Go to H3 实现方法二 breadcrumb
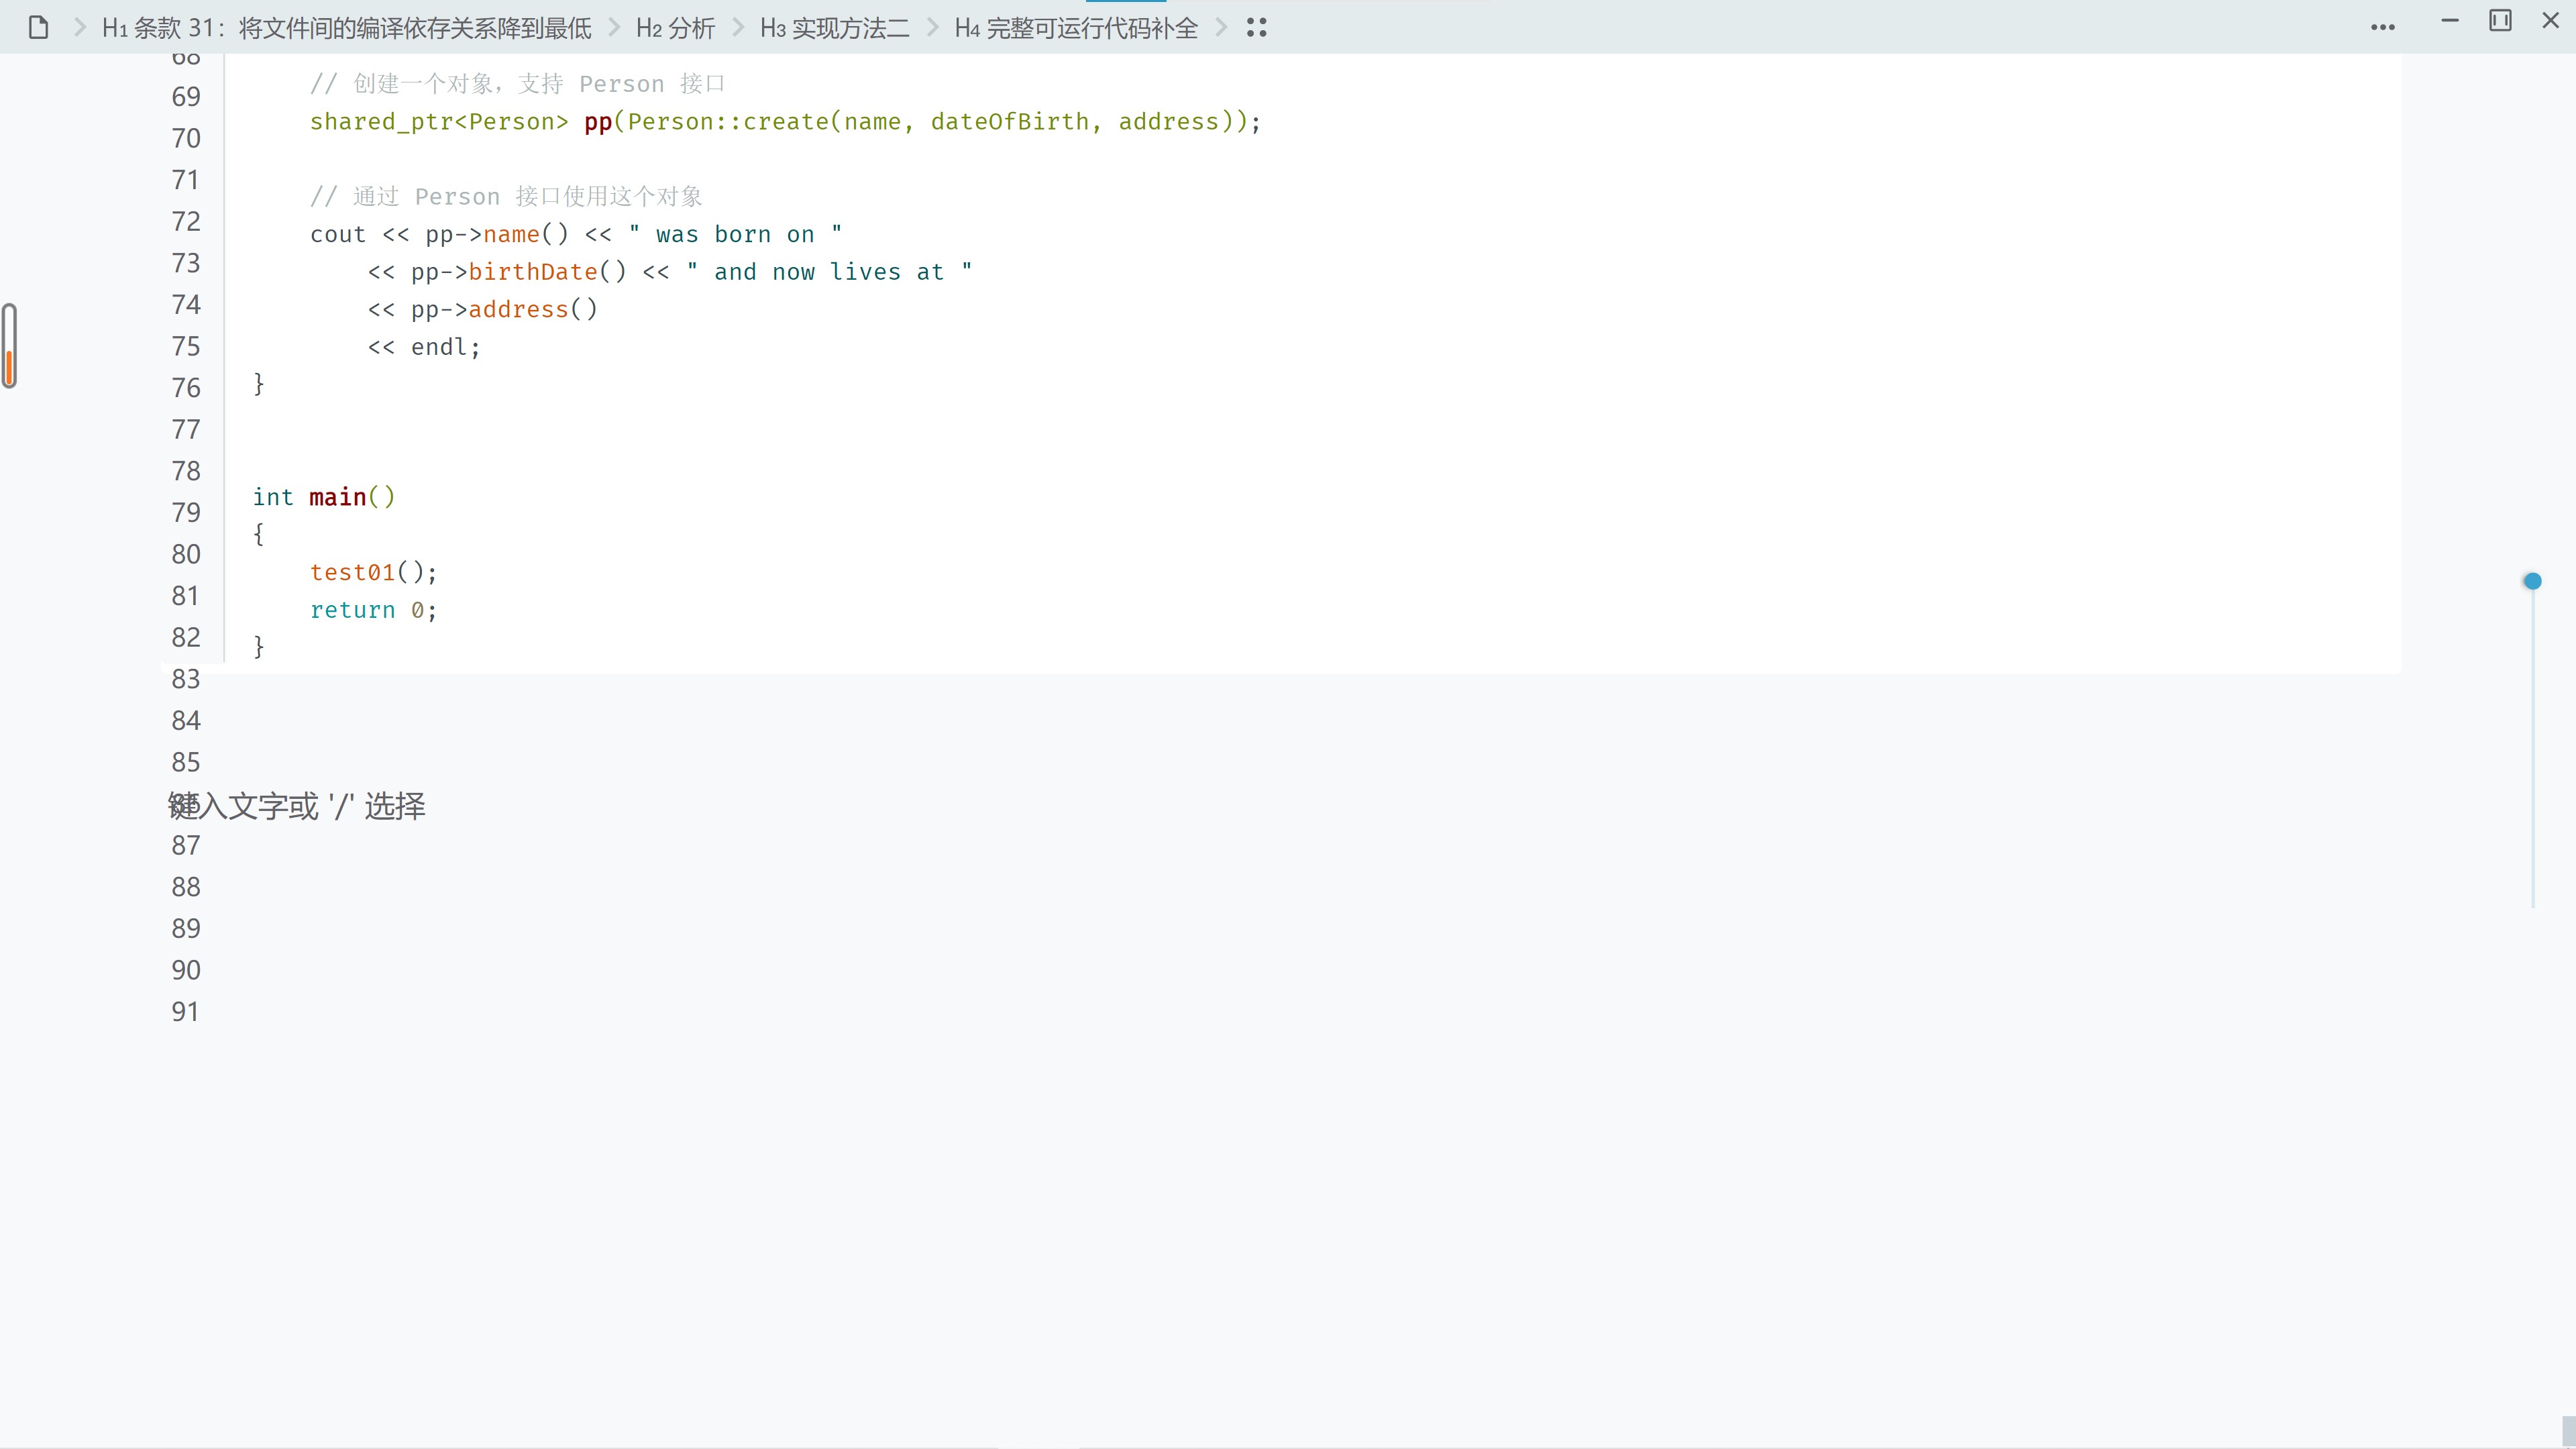 [834, 28]
